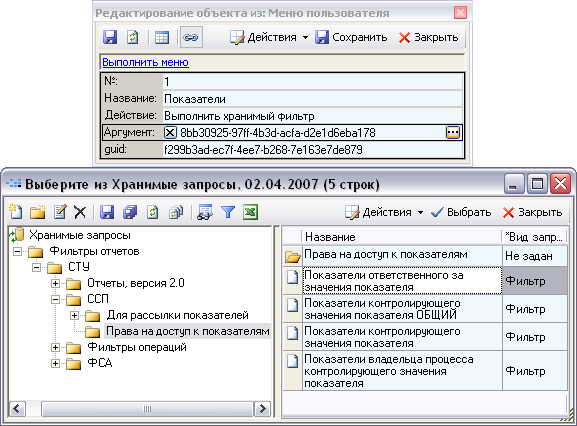Click the table grid icon in upper toolbar
The image size is (577, 426).
point(162,38)
